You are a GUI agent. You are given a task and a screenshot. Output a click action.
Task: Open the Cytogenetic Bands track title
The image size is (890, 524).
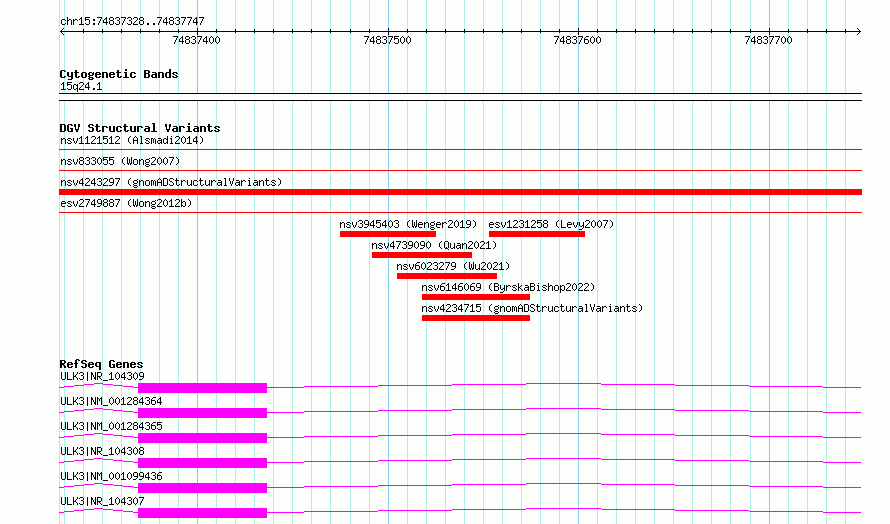point(119,74)
